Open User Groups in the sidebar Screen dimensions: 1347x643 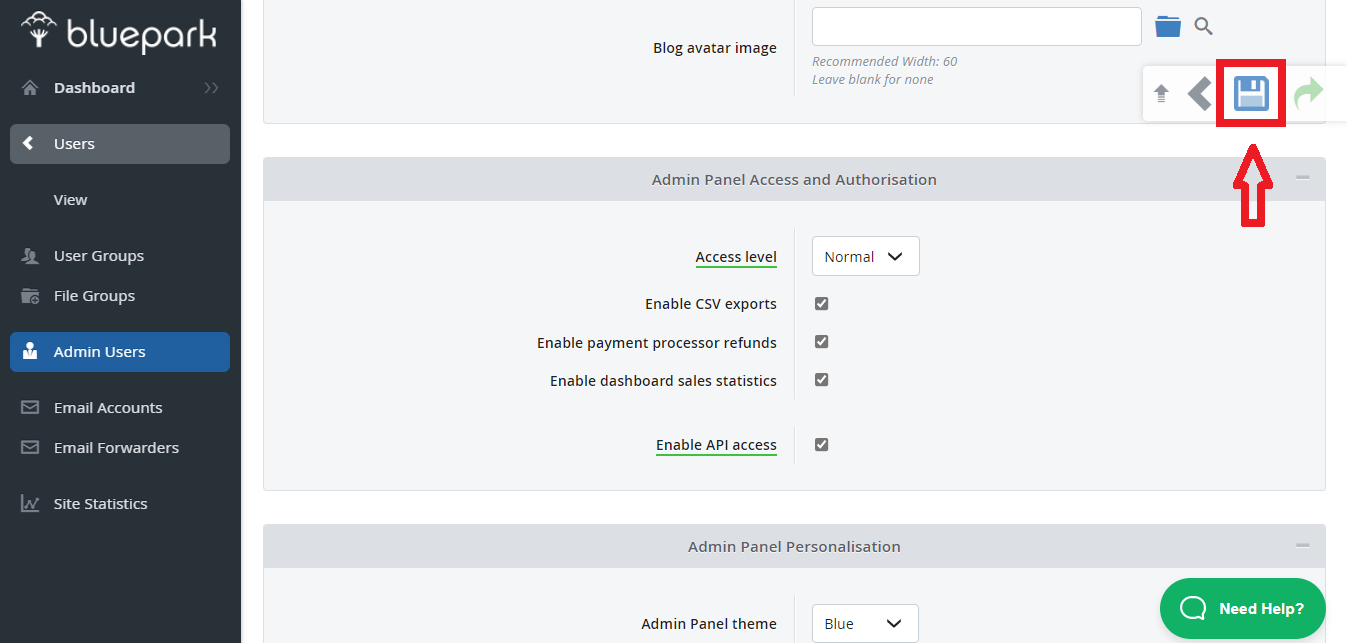tap(98, 256)
